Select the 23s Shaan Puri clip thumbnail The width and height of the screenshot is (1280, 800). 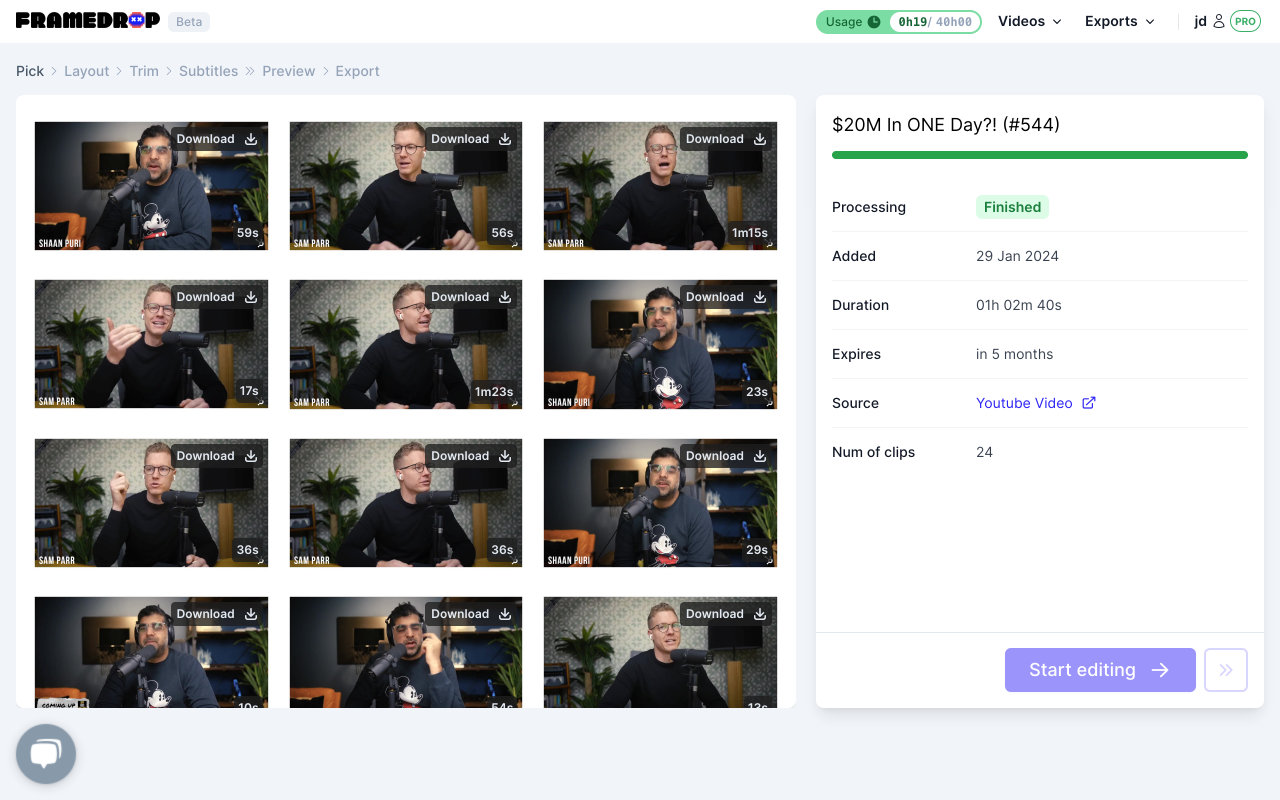point(660,344)
